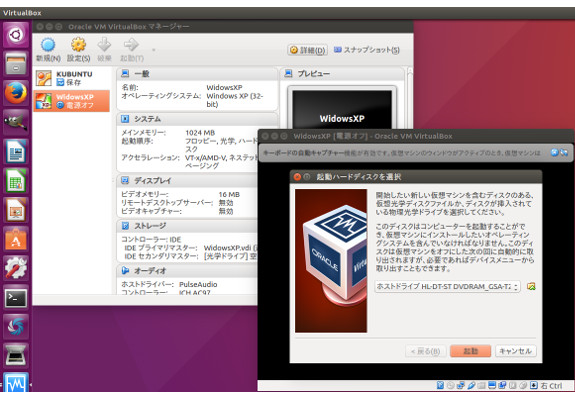575x400 pixels.
Task: Click the shared folders status bar icon
Action: tap(482, 385)
